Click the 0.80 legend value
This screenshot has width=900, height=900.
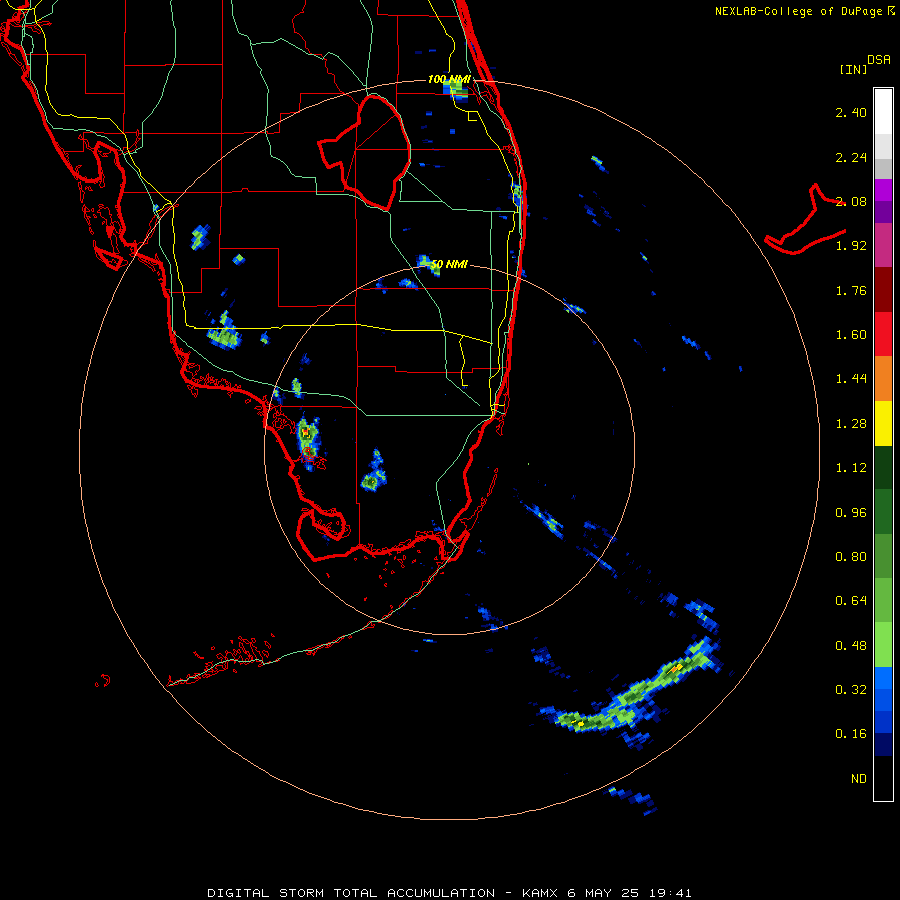tap(851, 557)
